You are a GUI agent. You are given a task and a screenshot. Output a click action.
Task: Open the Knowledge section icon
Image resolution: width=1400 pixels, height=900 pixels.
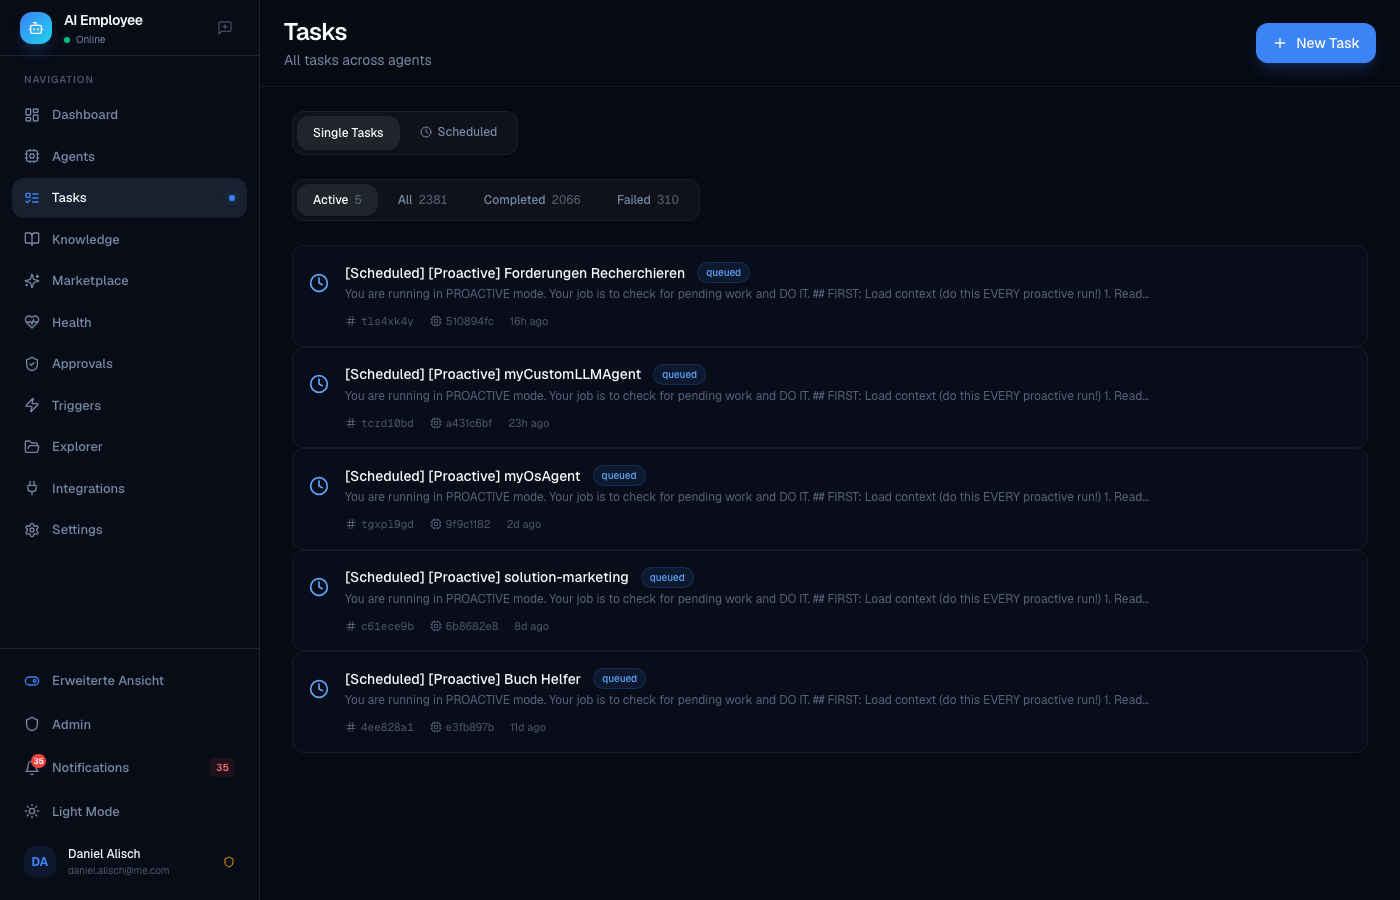[x=31, y=240]
